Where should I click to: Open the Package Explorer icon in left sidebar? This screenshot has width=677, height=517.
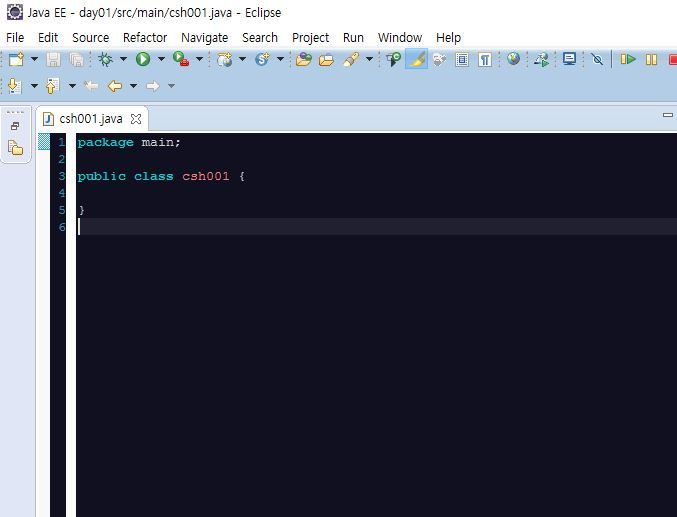coord(16,148)
